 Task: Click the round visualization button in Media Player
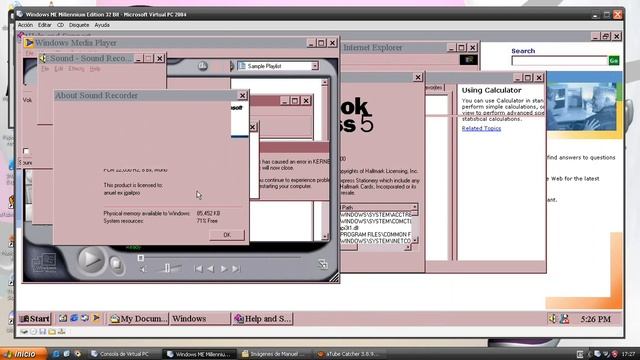pos(202,66)
